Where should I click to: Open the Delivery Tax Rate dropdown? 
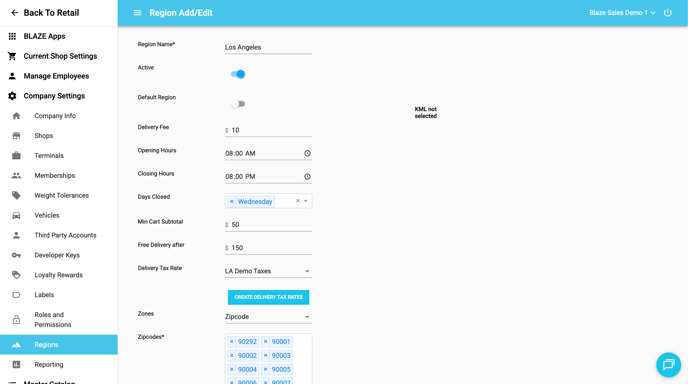(268, 271)
